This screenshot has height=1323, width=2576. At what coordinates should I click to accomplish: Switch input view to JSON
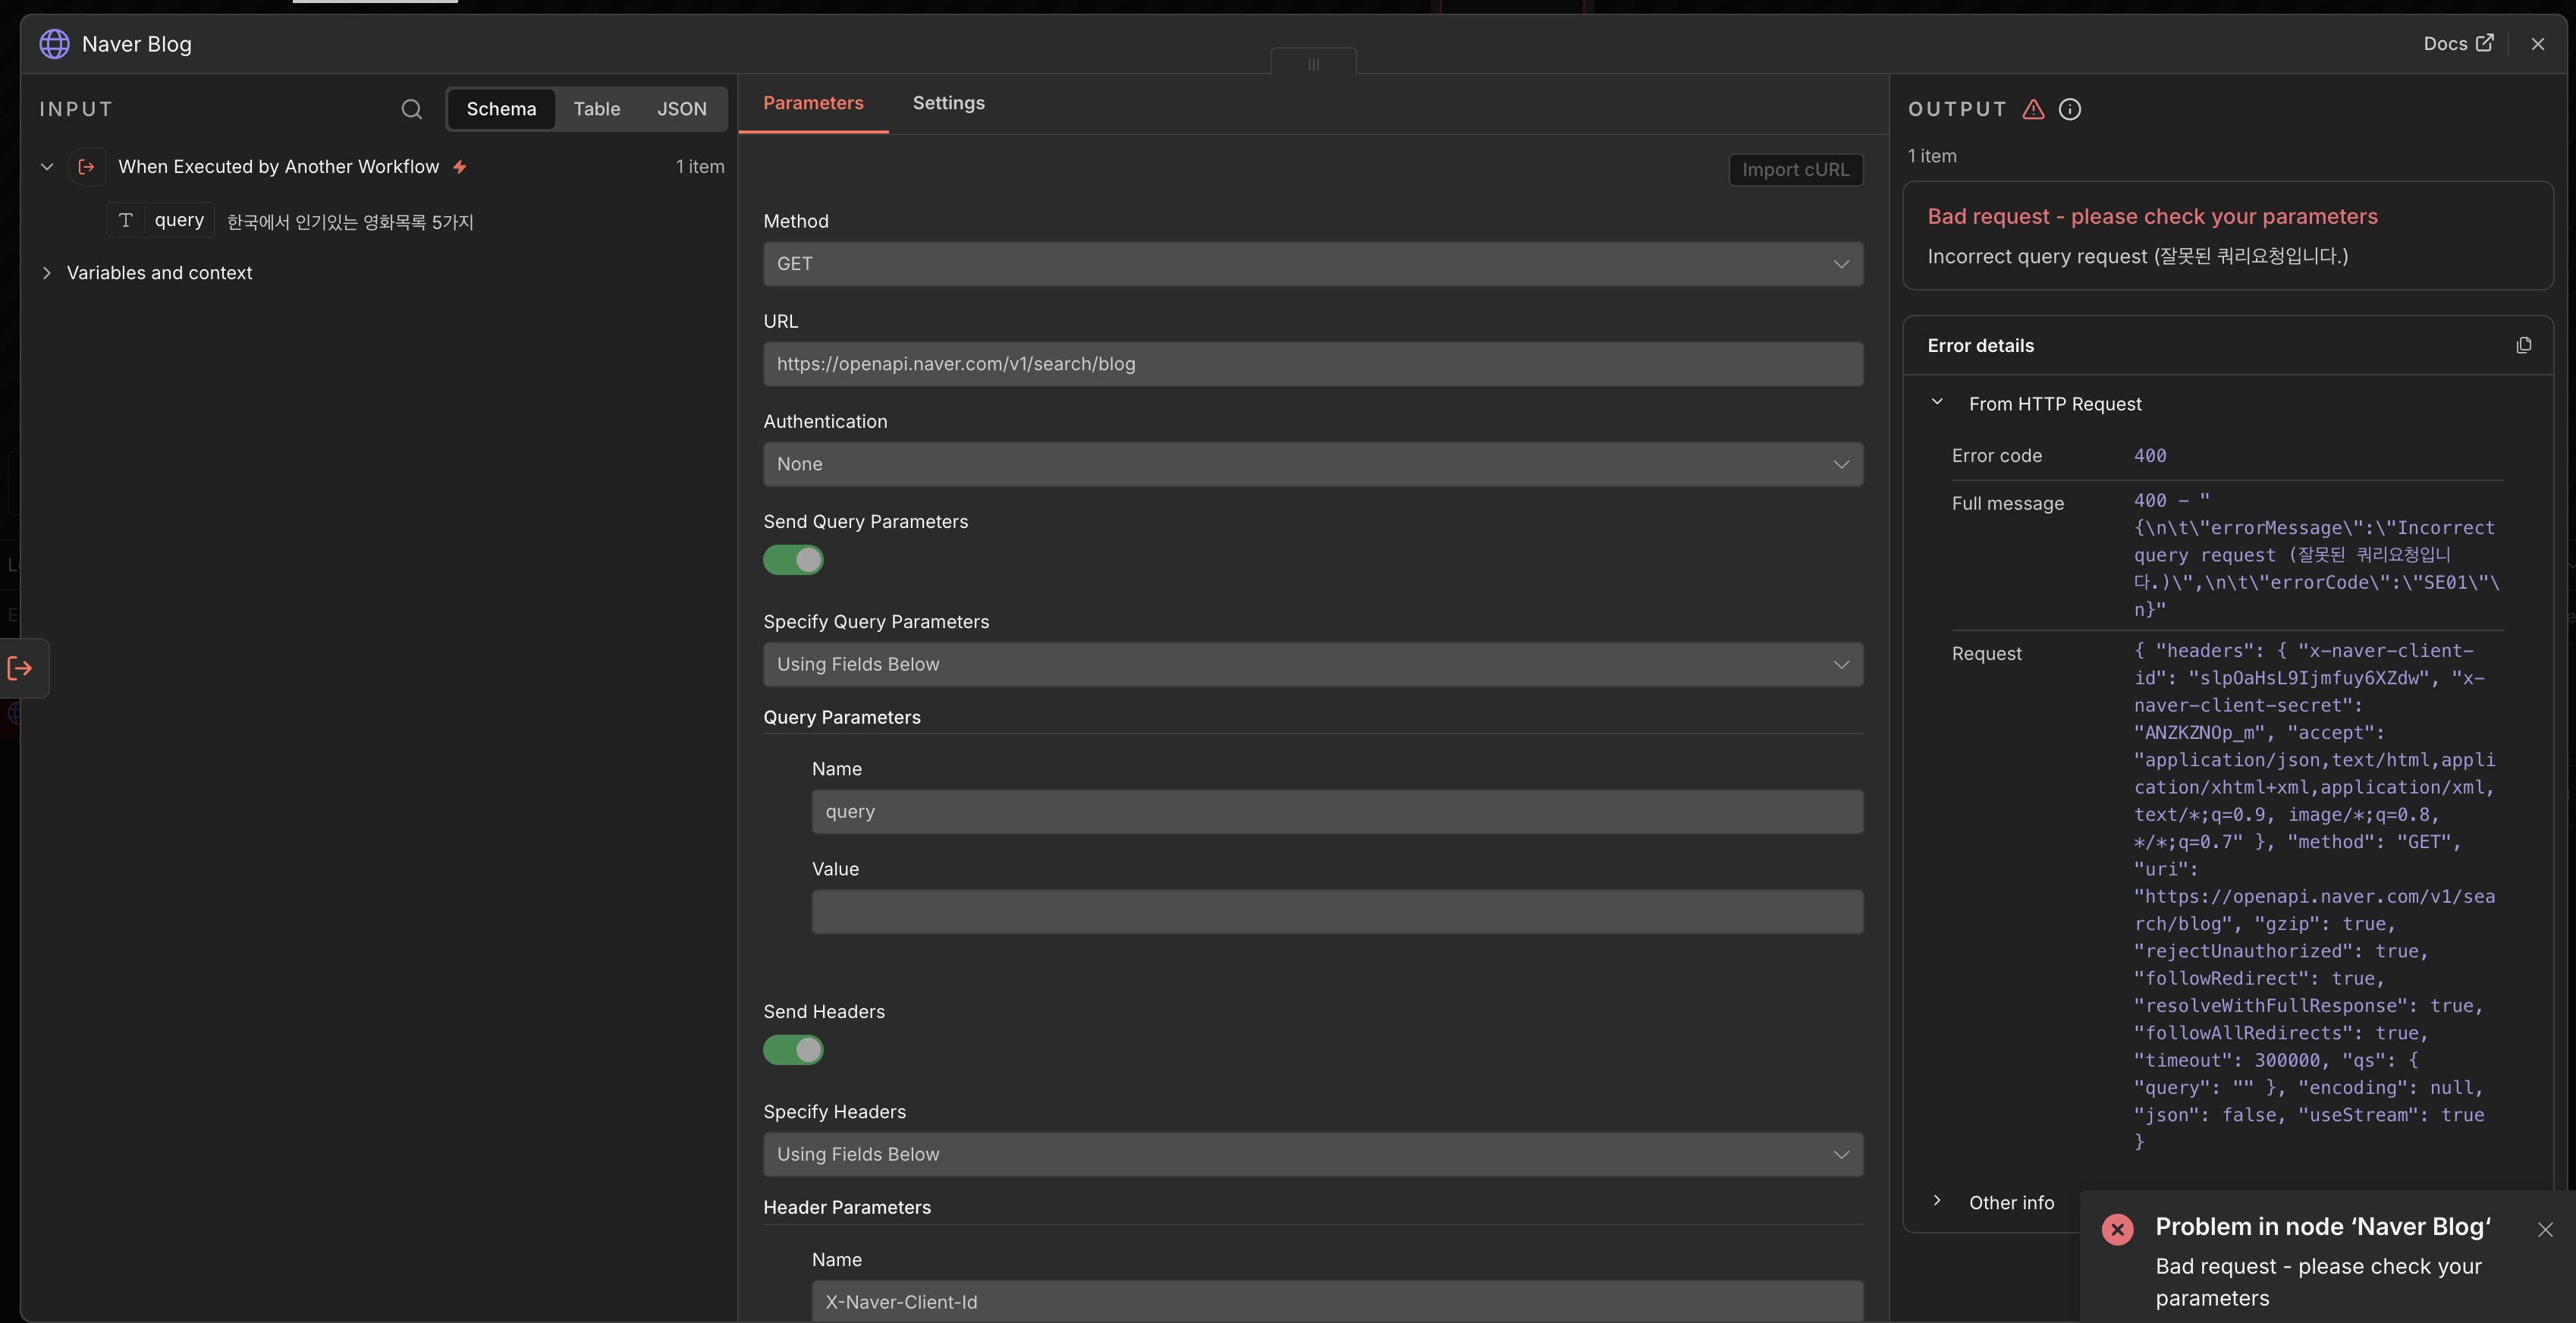[681, 109]
